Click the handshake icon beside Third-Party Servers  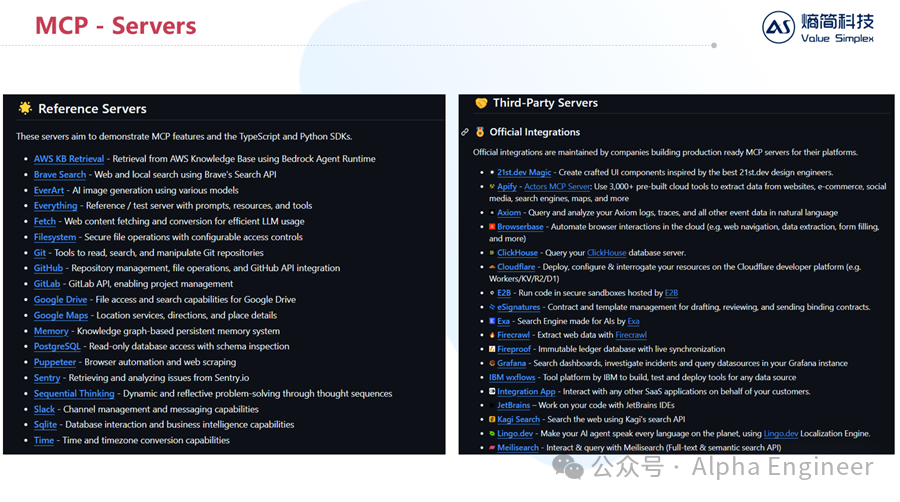pyautogui.click(x=481, y=103)
